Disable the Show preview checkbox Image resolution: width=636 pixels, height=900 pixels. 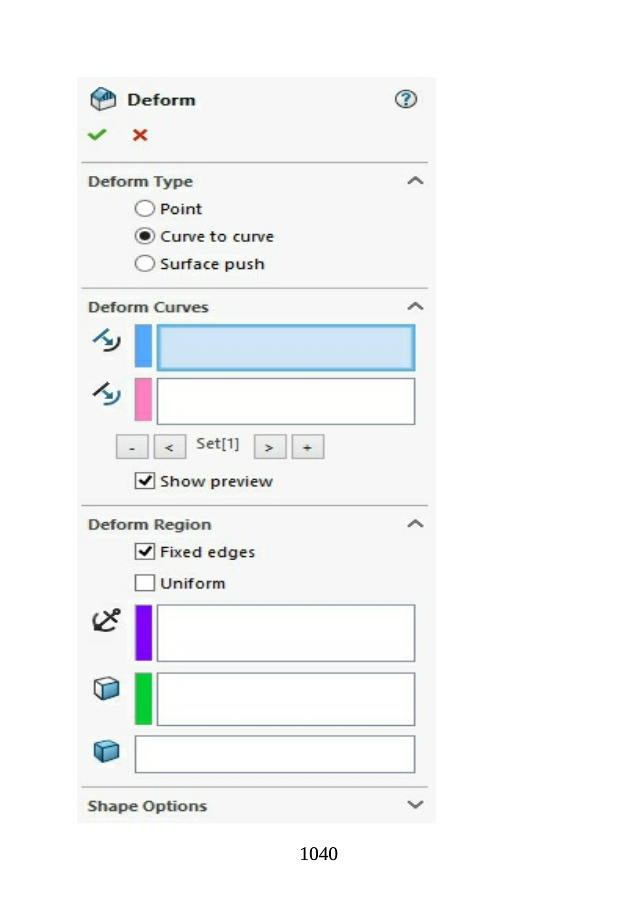145,481
